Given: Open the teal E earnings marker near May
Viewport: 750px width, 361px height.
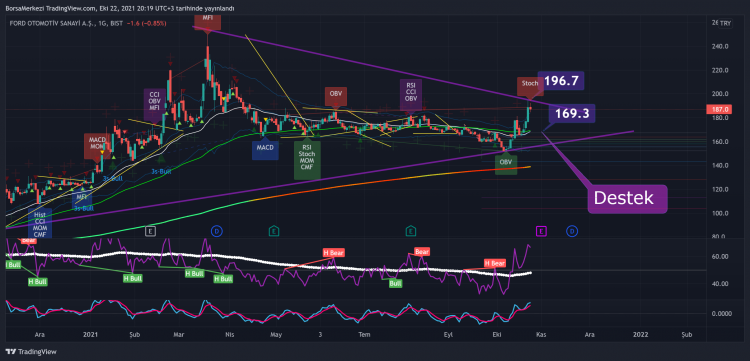Looking at the screenshot, I should click(274, 231).
